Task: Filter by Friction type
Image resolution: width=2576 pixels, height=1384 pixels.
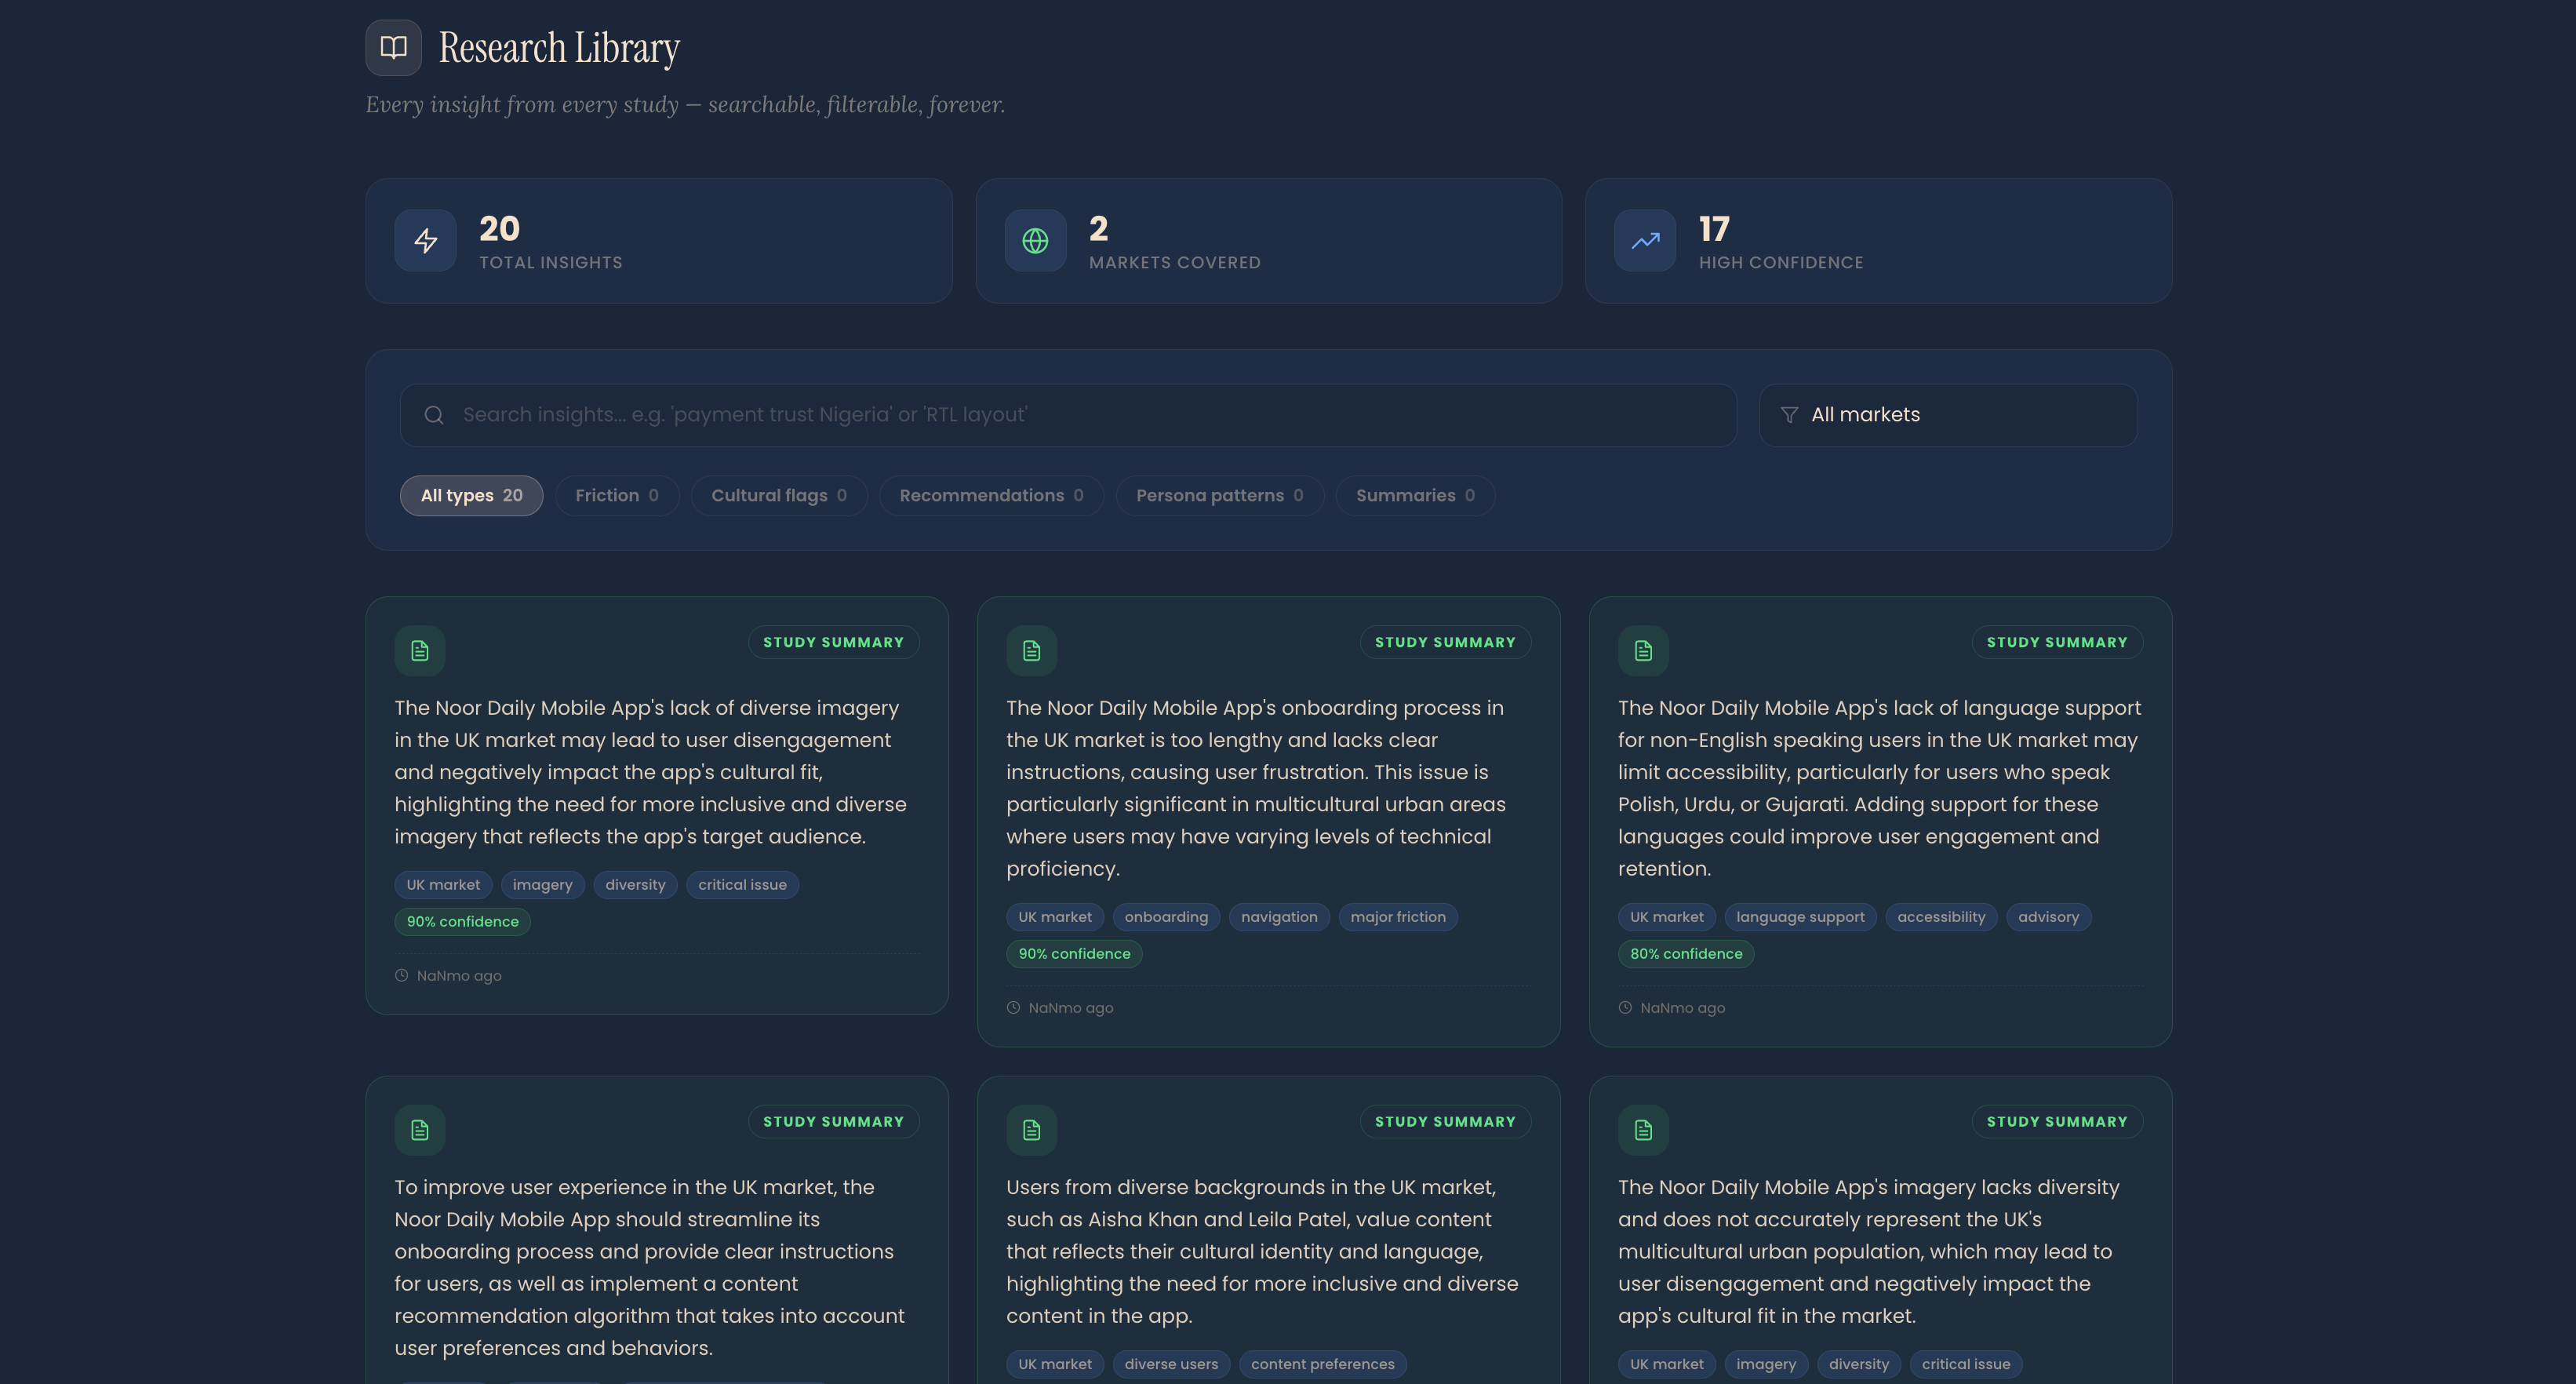Action: (x=616, y=496)
